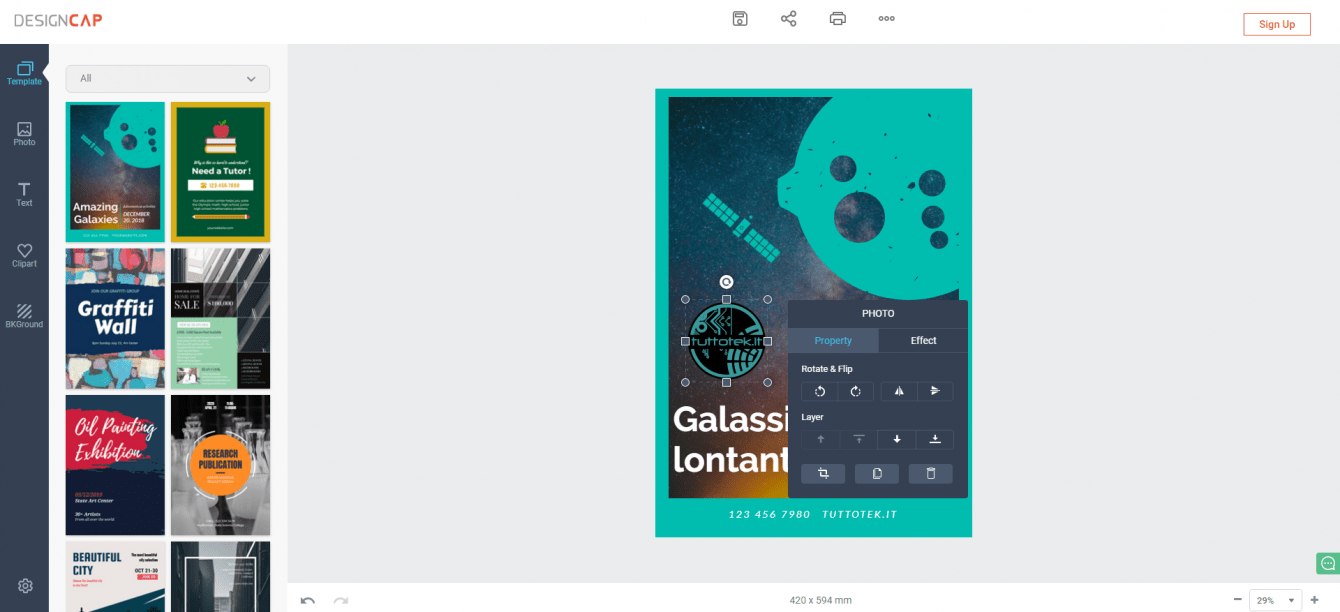Screen dimensions: 1340x612
Task: Click the print icon
Action: pos(838,19)
